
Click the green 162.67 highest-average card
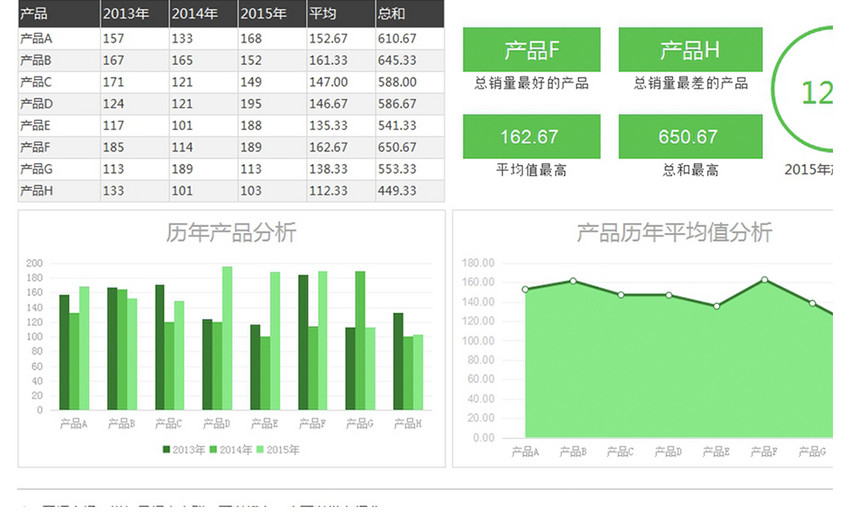click(531, 137)
